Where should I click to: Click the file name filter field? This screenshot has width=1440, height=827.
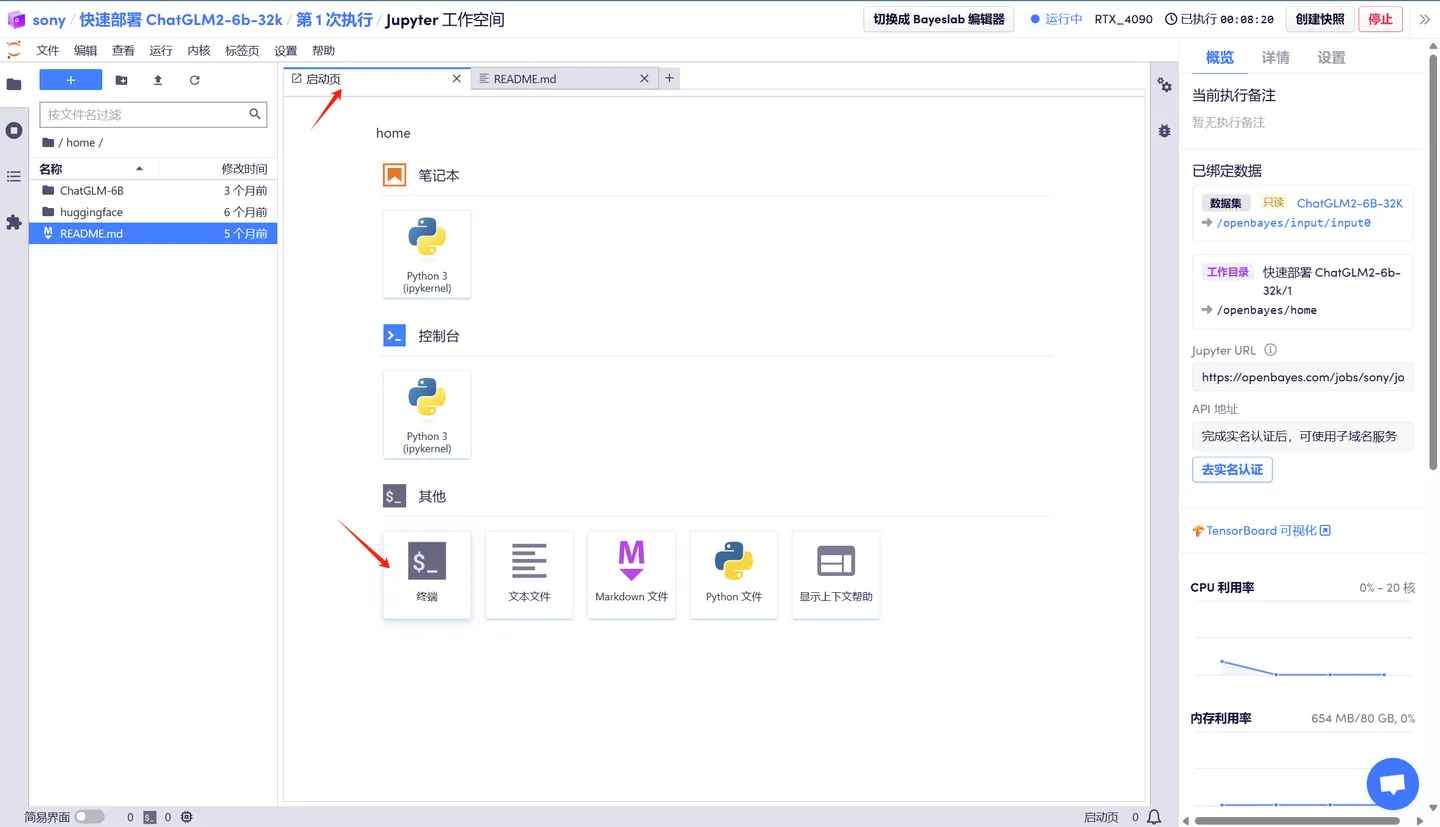click(x=153, y=114)
